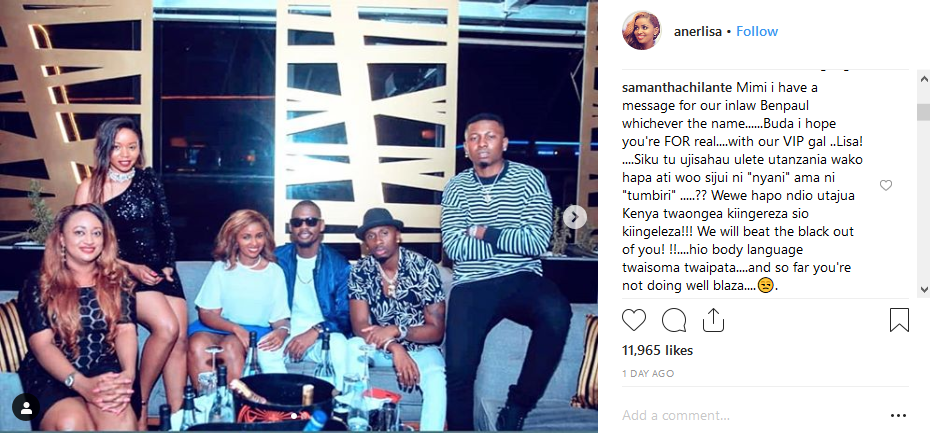Image resolution: width=930 pixels, height=433 pixels.
Task: Click the comments scrollbar thumb
Action: tap(923, 112)
